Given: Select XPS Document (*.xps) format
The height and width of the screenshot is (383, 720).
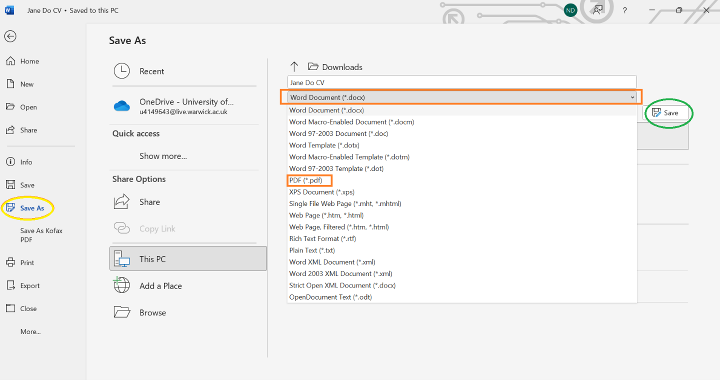Looking at the screenshot, I should click(x=322, y=192).
